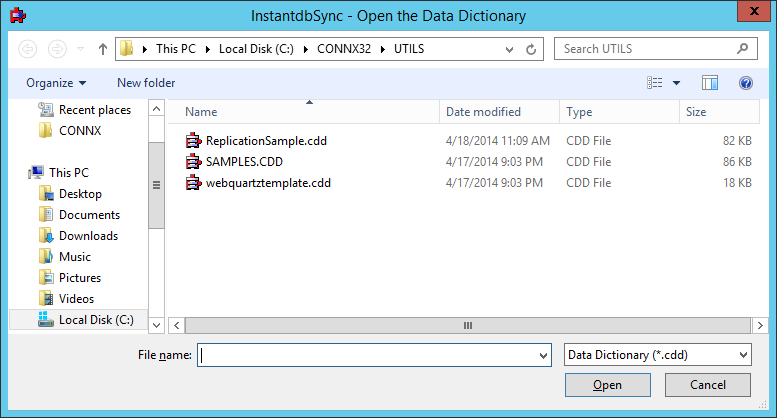
Task: Sort files by the Name column
Action: (x=303, y=112)
